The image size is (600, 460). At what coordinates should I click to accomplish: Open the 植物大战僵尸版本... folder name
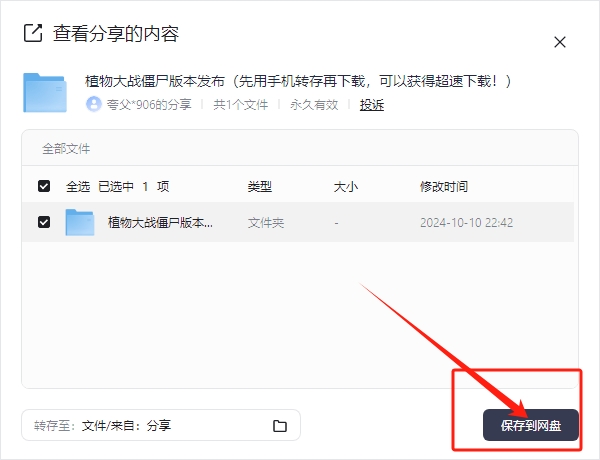pyautogui.click(x=160, y=223)
